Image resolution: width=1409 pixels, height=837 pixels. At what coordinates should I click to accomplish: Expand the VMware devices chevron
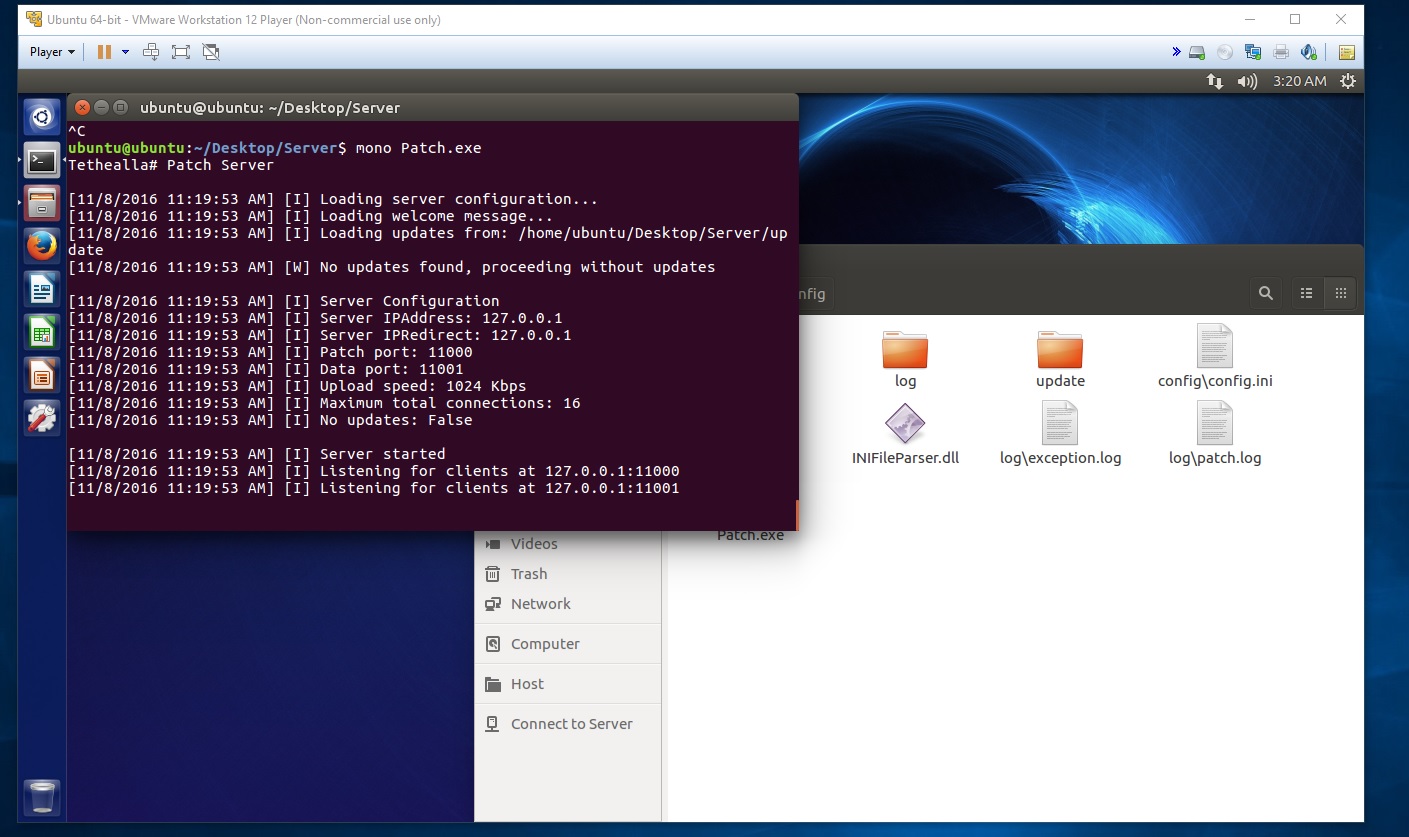[x=1176, y=52]
